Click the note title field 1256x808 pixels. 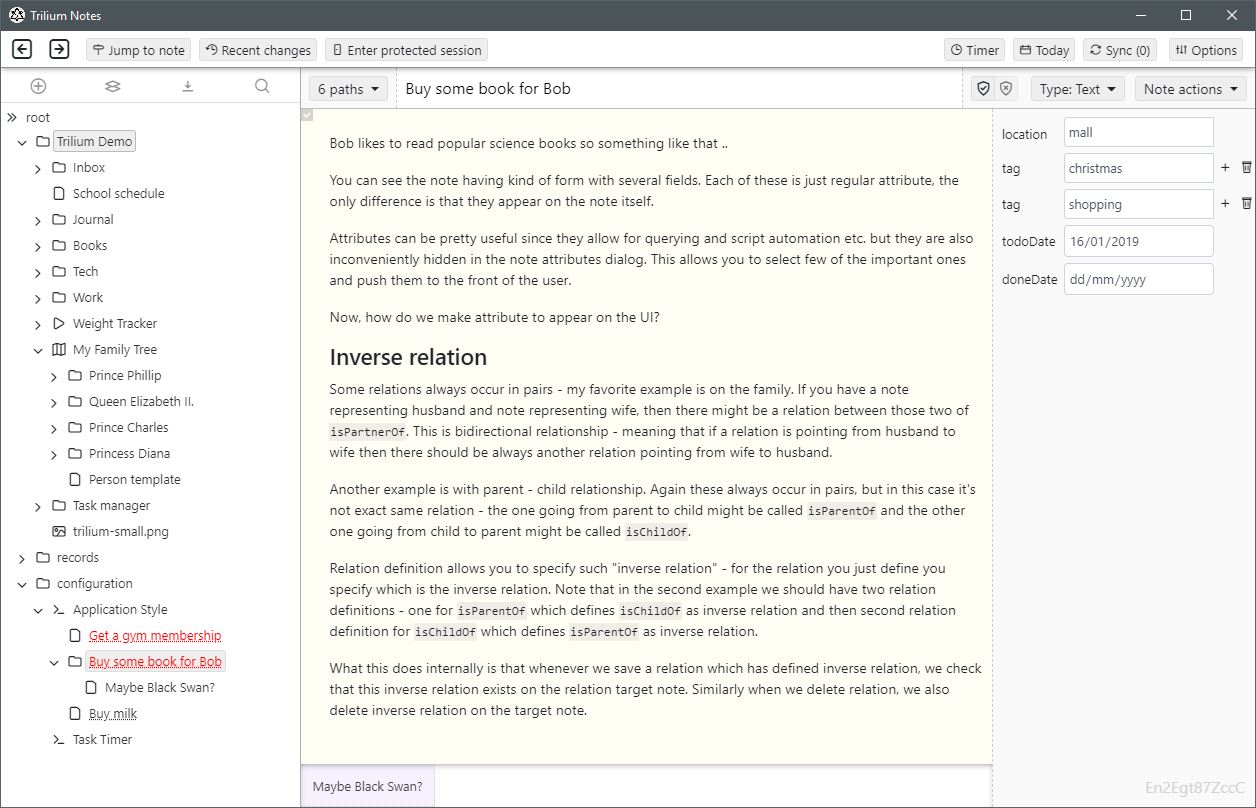click(x=680, y=89)
